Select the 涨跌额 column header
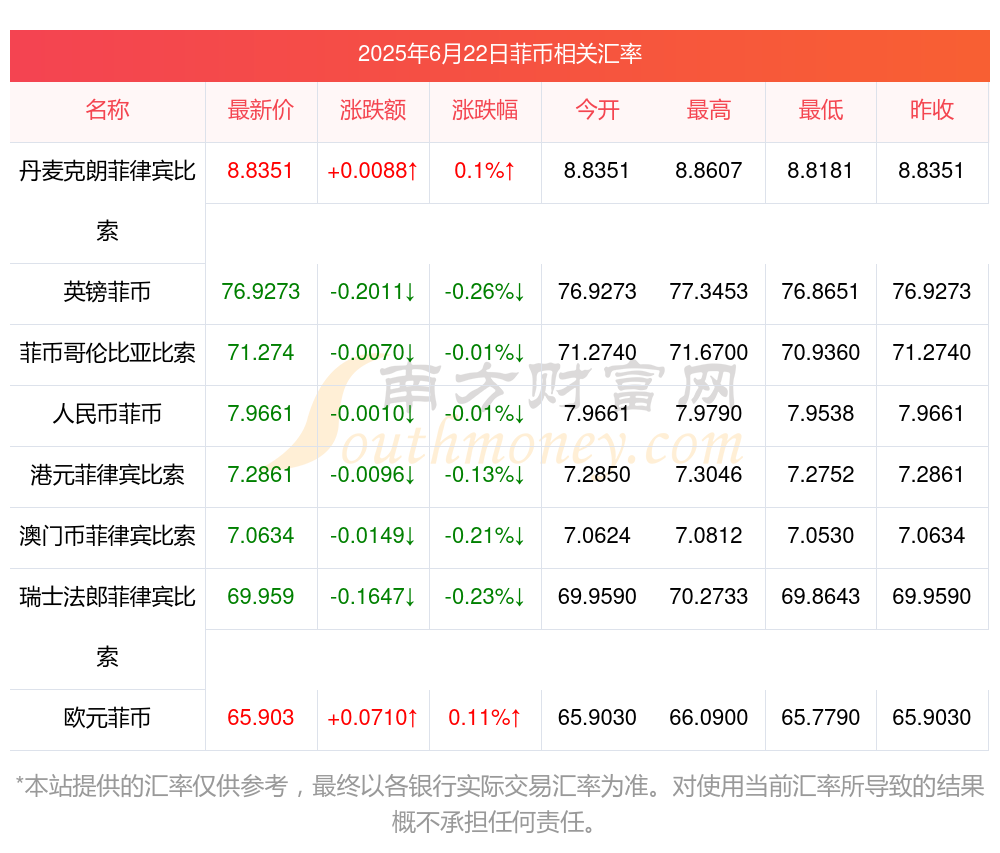The width and height of the screenshot is (1000, 853). click(x=373, y=110)
